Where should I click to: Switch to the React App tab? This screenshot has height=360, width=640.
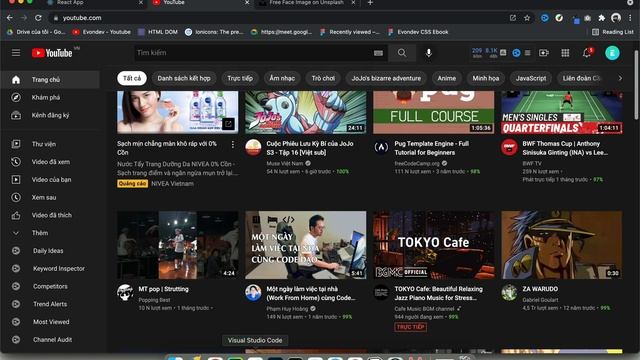click(96, 3)
